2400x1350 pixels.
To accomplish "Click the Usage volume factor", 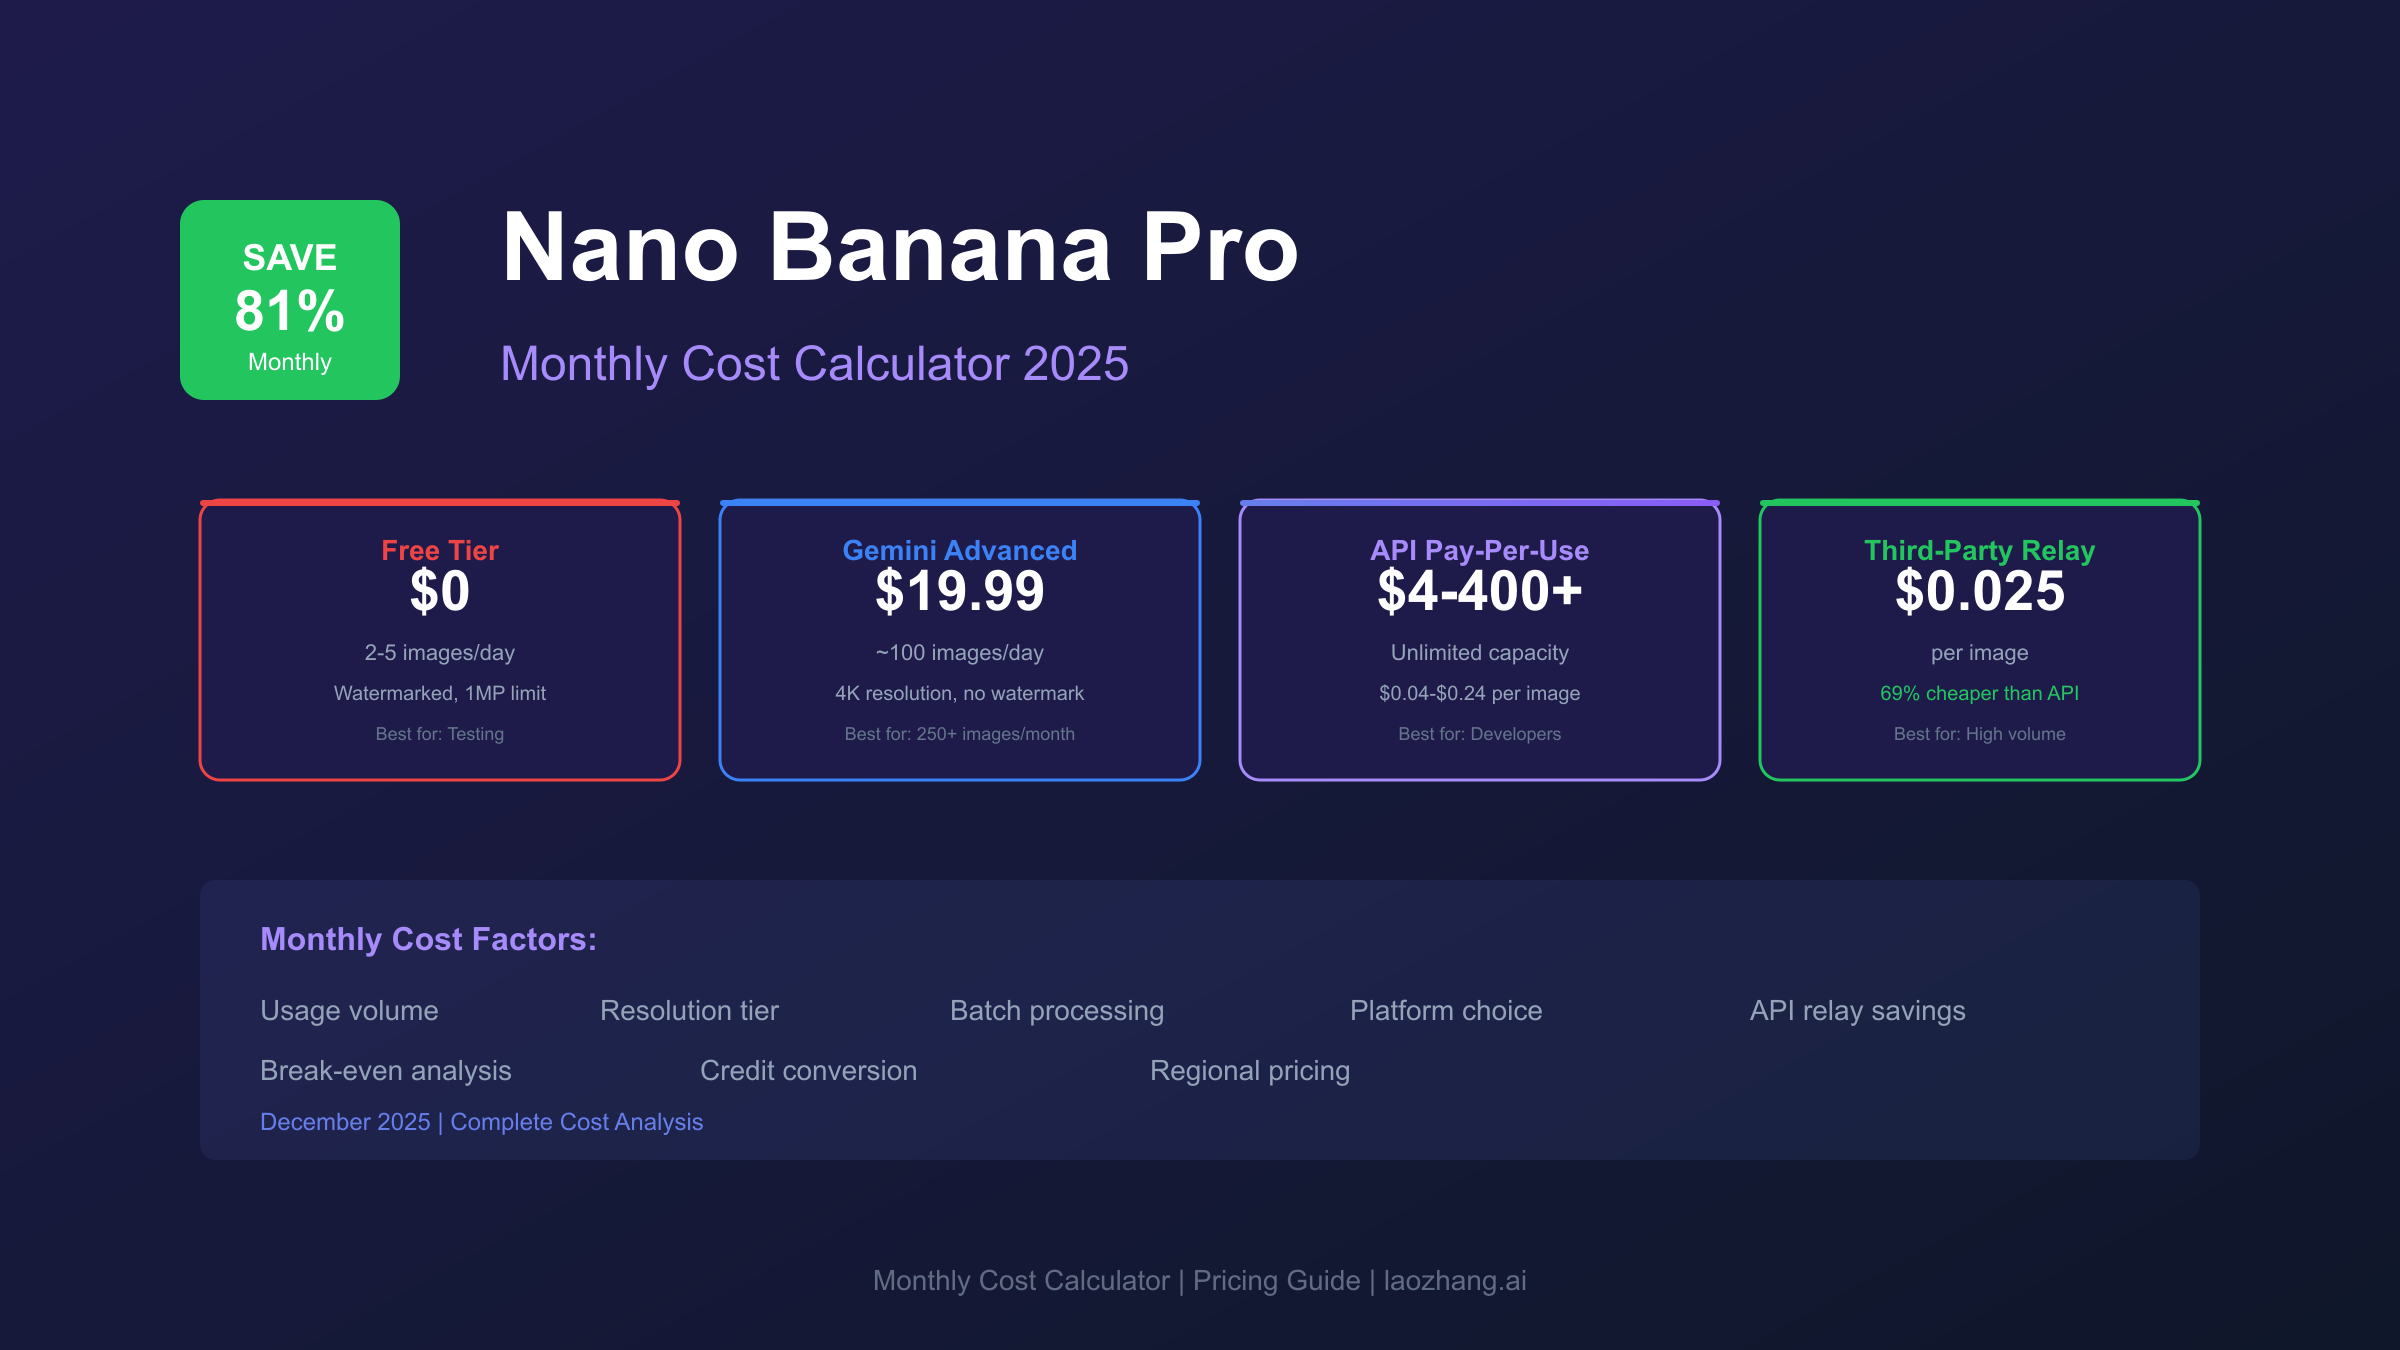I will coord(349,1010).
